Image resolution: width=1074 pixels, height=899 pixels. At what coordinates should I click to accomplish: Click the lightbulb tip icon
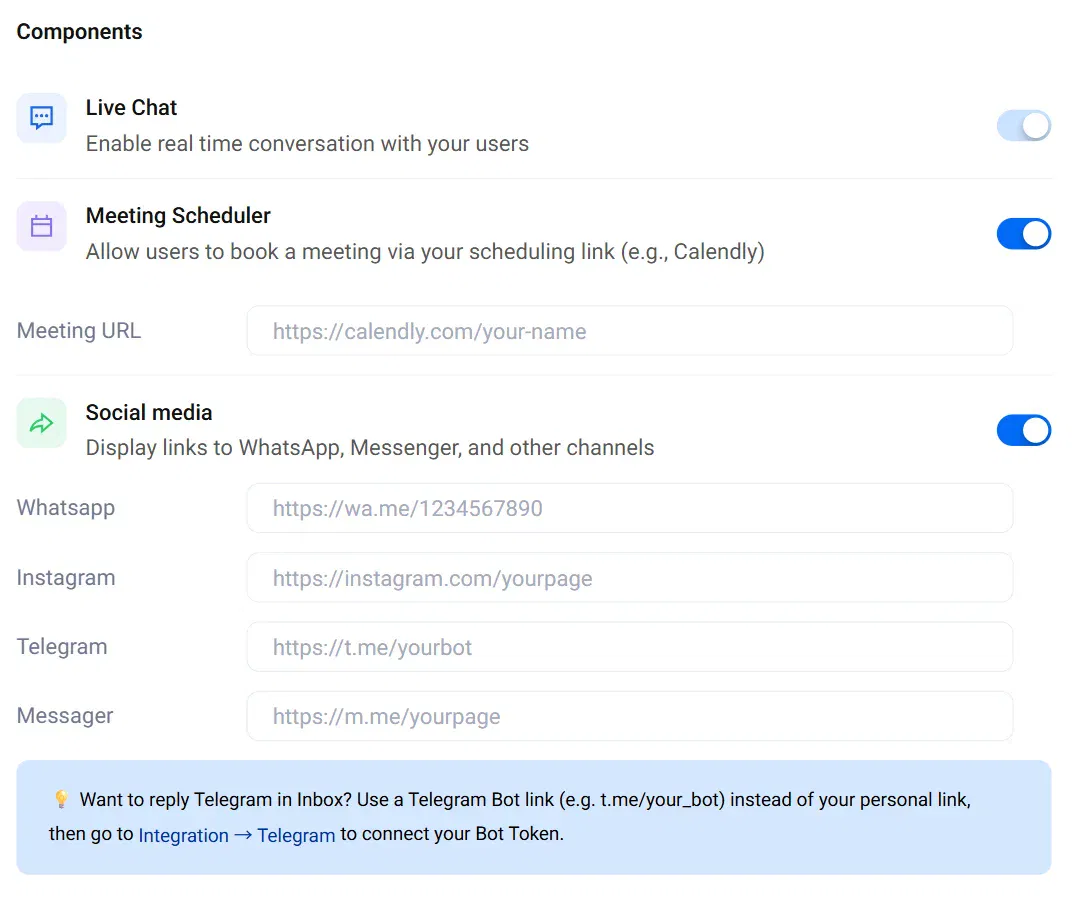click(x=61, y=799)
